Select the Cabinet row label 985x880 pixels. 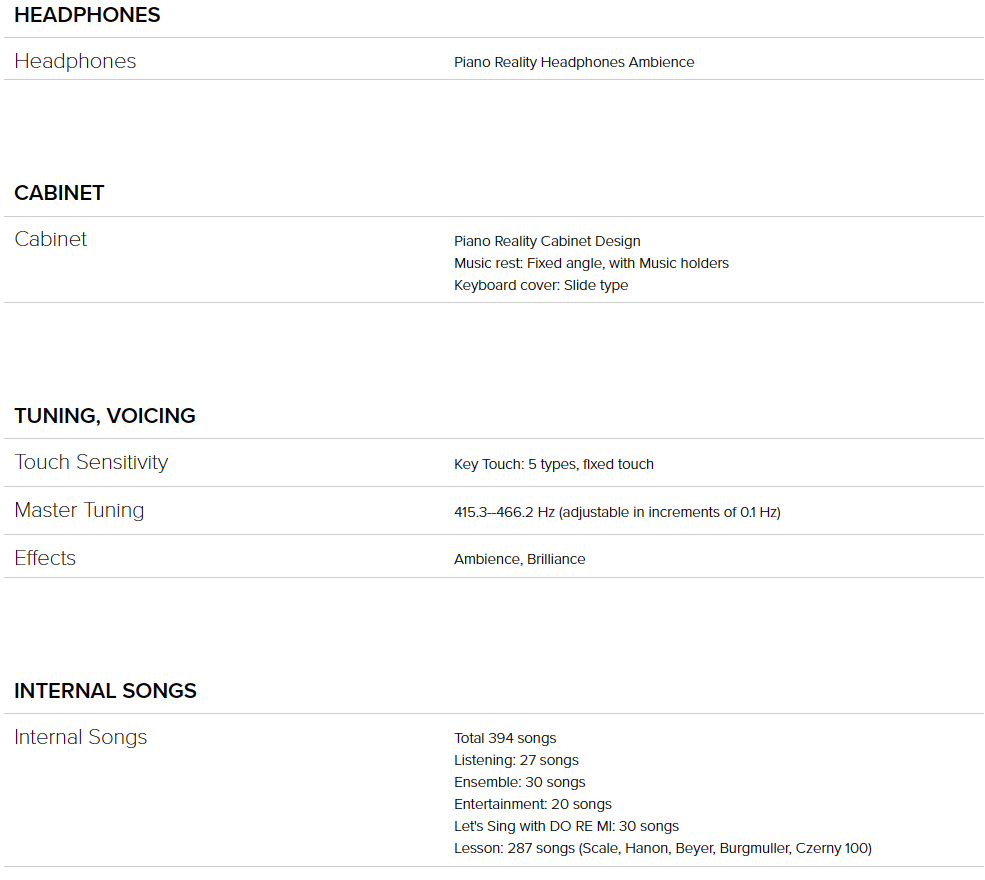51,239
